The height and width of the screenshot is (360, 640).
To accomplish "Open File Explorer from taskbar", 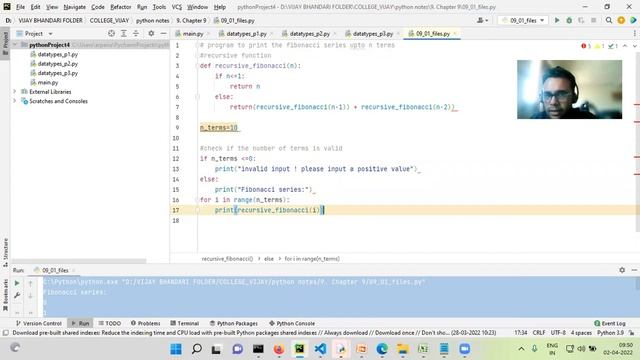I will (402, 349).
